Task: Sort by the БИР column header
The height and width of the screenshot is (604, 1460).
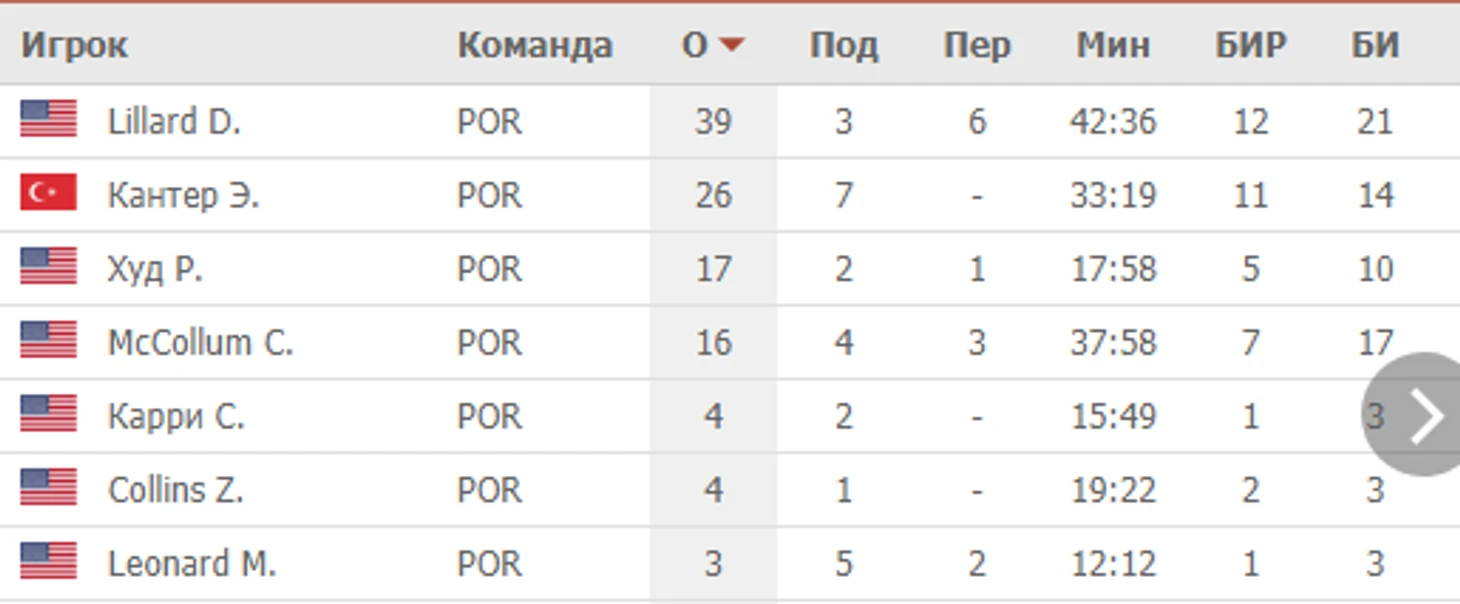Action: point(1250,46)
